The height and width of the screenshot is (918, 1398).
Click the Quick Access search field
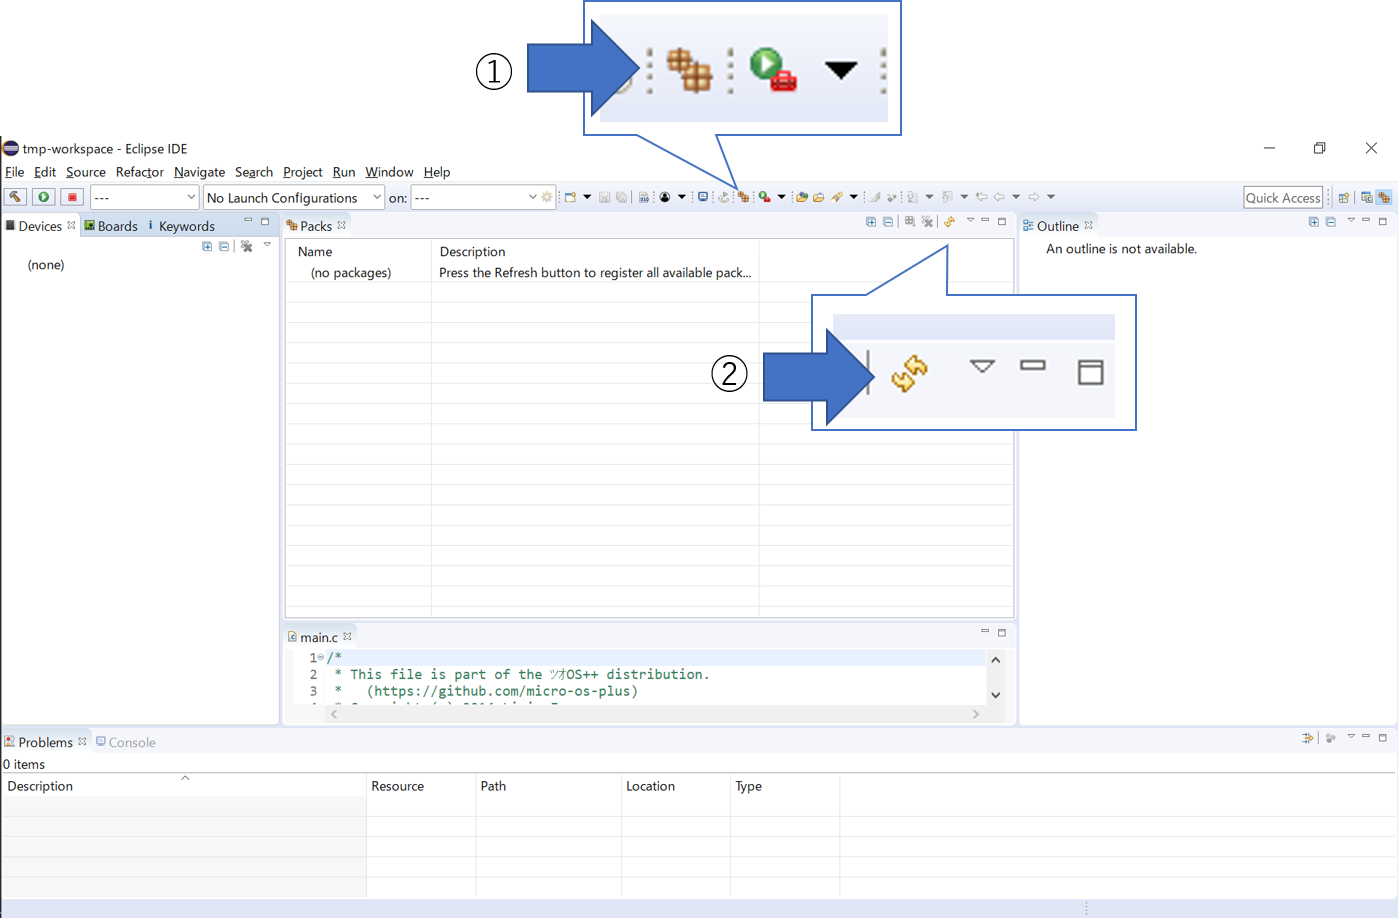1282,198
